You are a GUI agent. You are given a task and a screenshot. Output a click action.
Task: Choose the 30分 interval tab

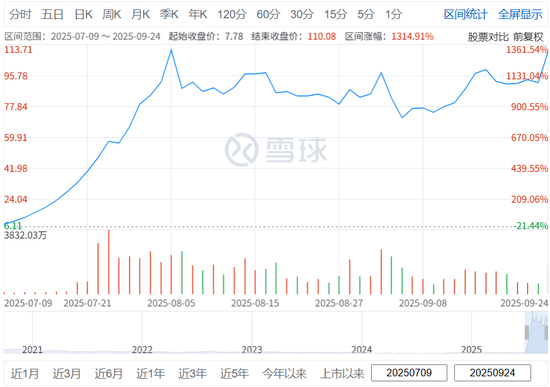[x=302, y=14]
